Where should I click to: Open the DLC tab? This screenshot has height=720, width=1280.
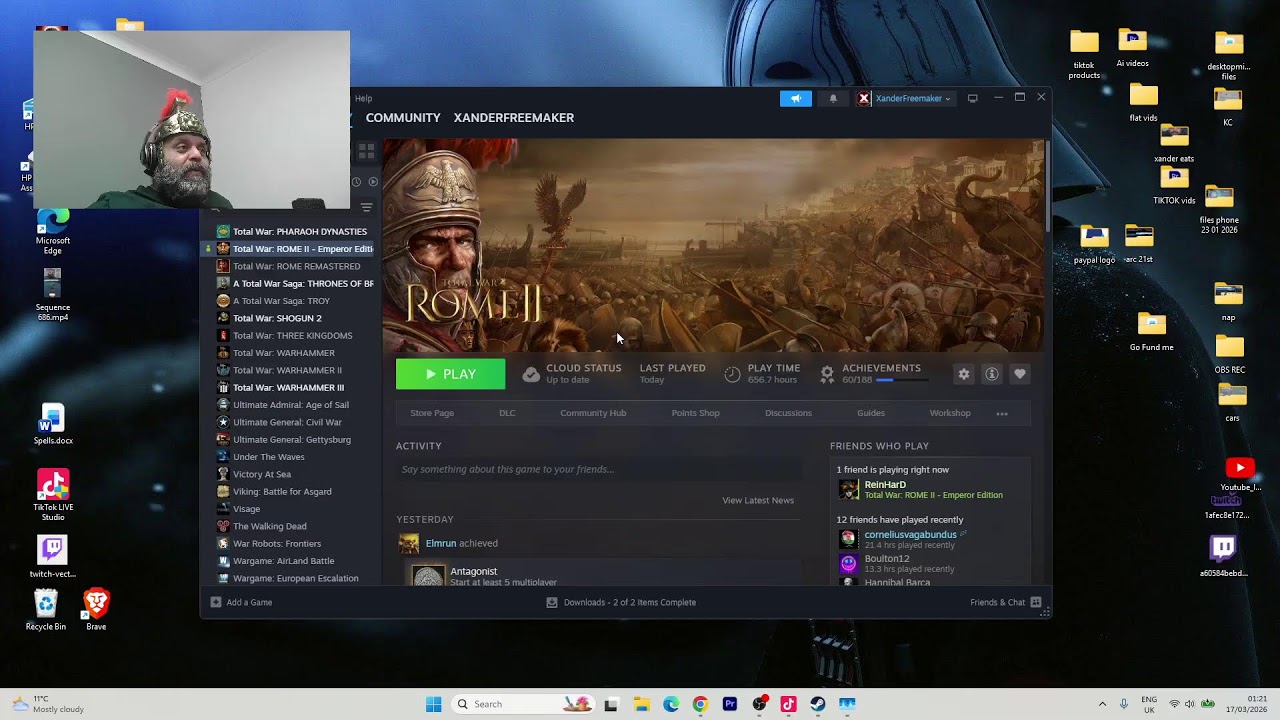click(507, 413)
